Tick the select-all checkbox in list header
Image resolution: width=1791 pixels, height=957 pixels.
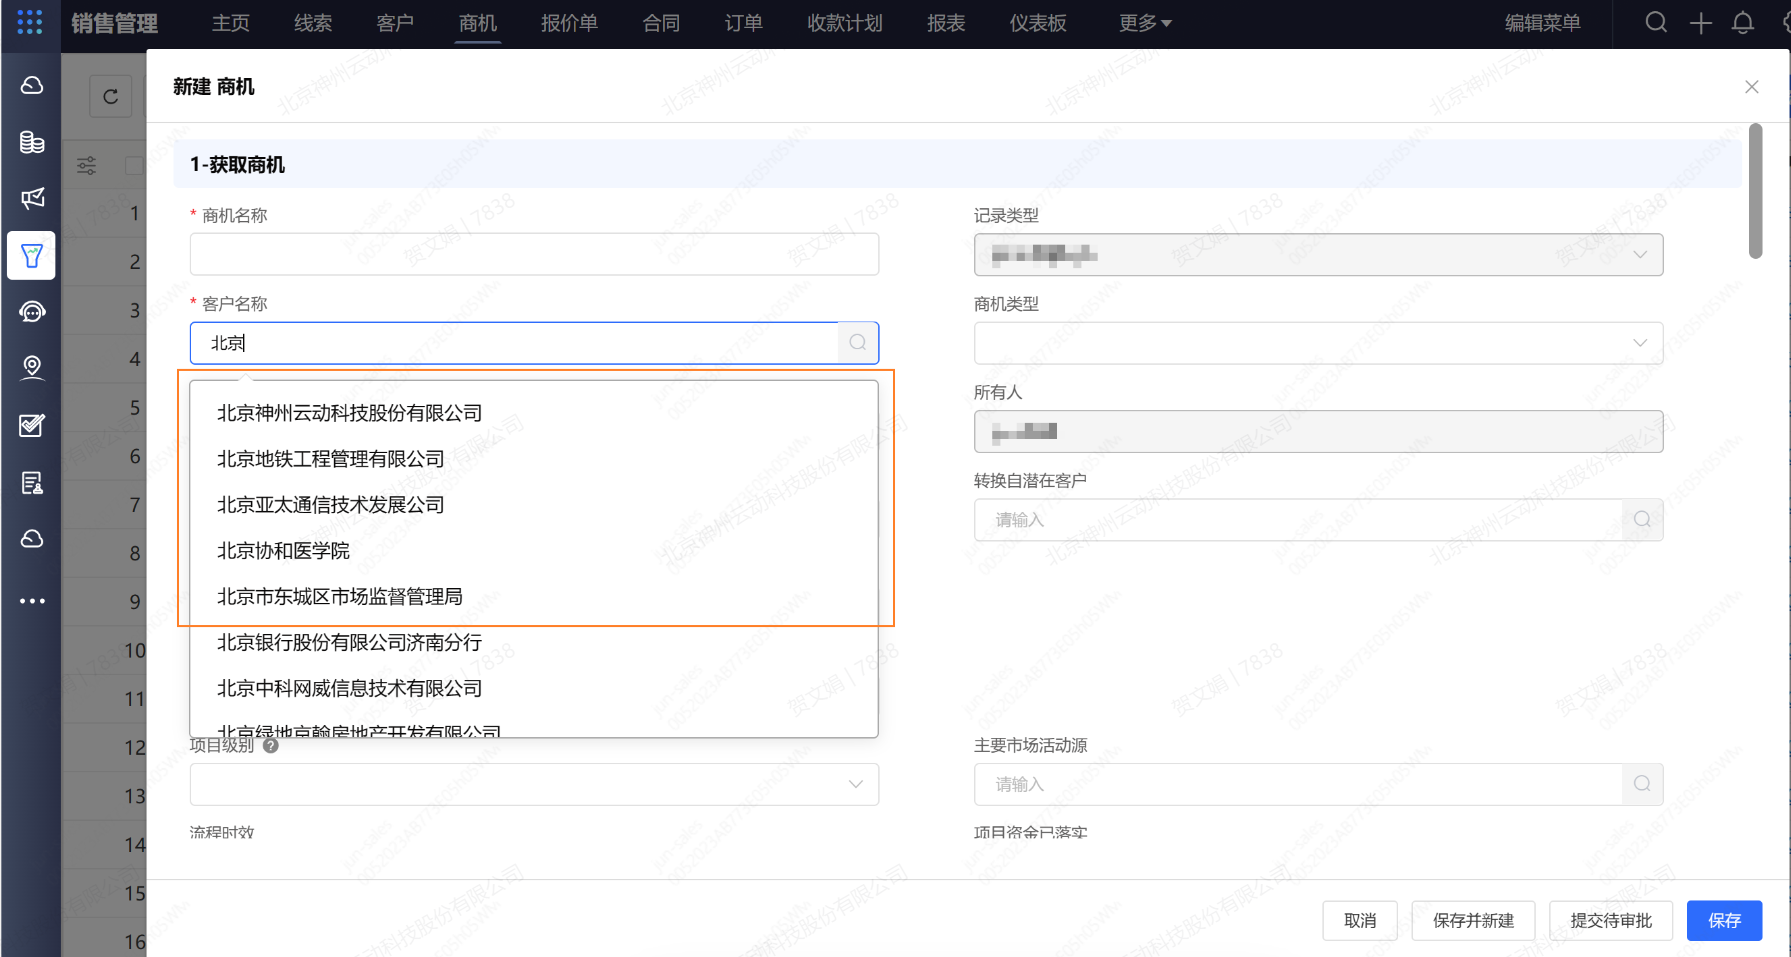coord(133,165)
